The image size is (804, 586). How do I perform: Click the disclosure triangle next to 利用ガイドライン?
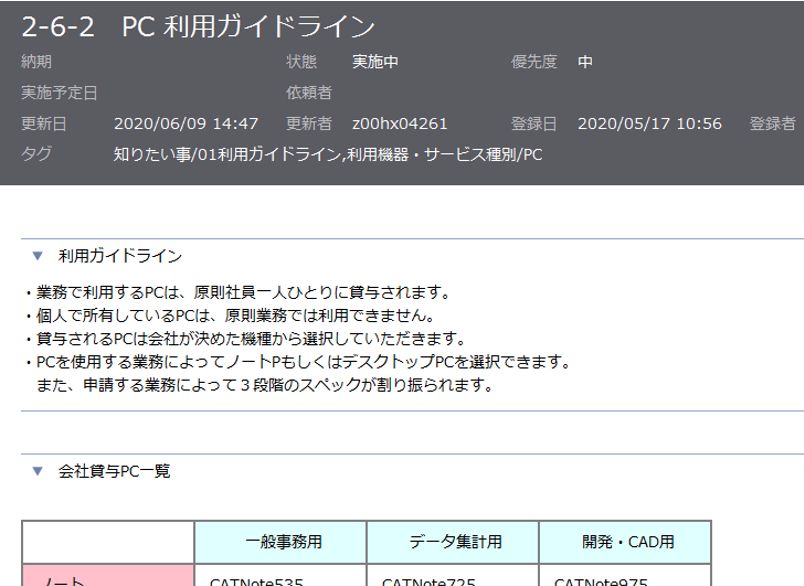point(36,253)
